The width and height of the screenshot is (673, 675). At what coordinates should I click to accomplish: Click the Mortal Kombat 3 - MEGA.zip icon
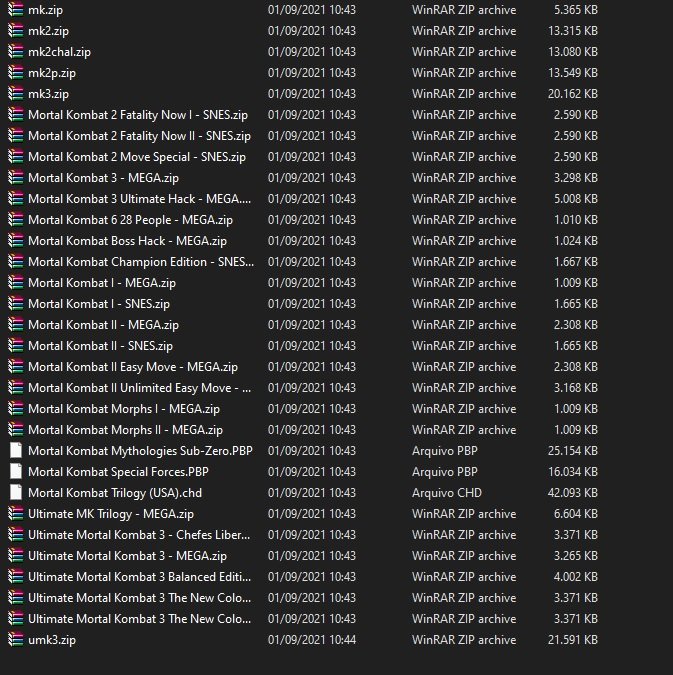16,178
